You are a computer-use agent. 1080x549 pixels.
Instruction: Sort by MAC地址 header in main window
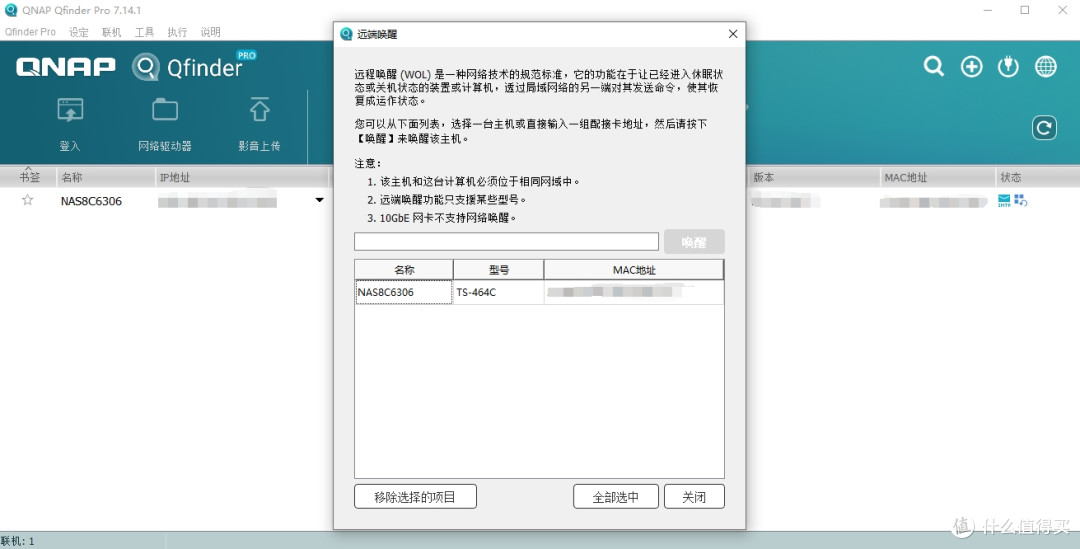click(x=937, y=177)
